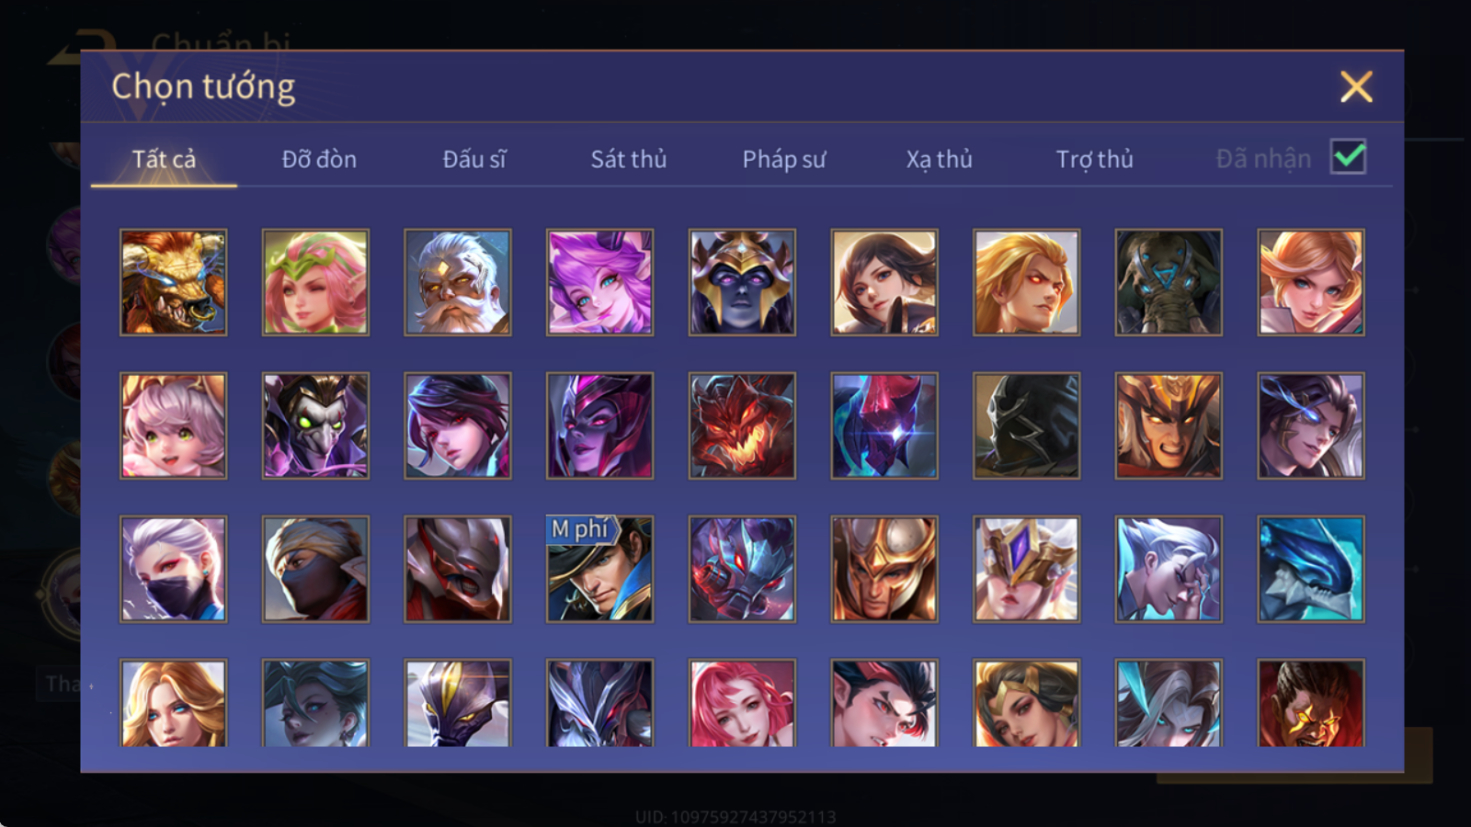Switch to the Đỡ đòn tab
The height and width of the screenshot is (827, 1471).
tap(319, 159)
